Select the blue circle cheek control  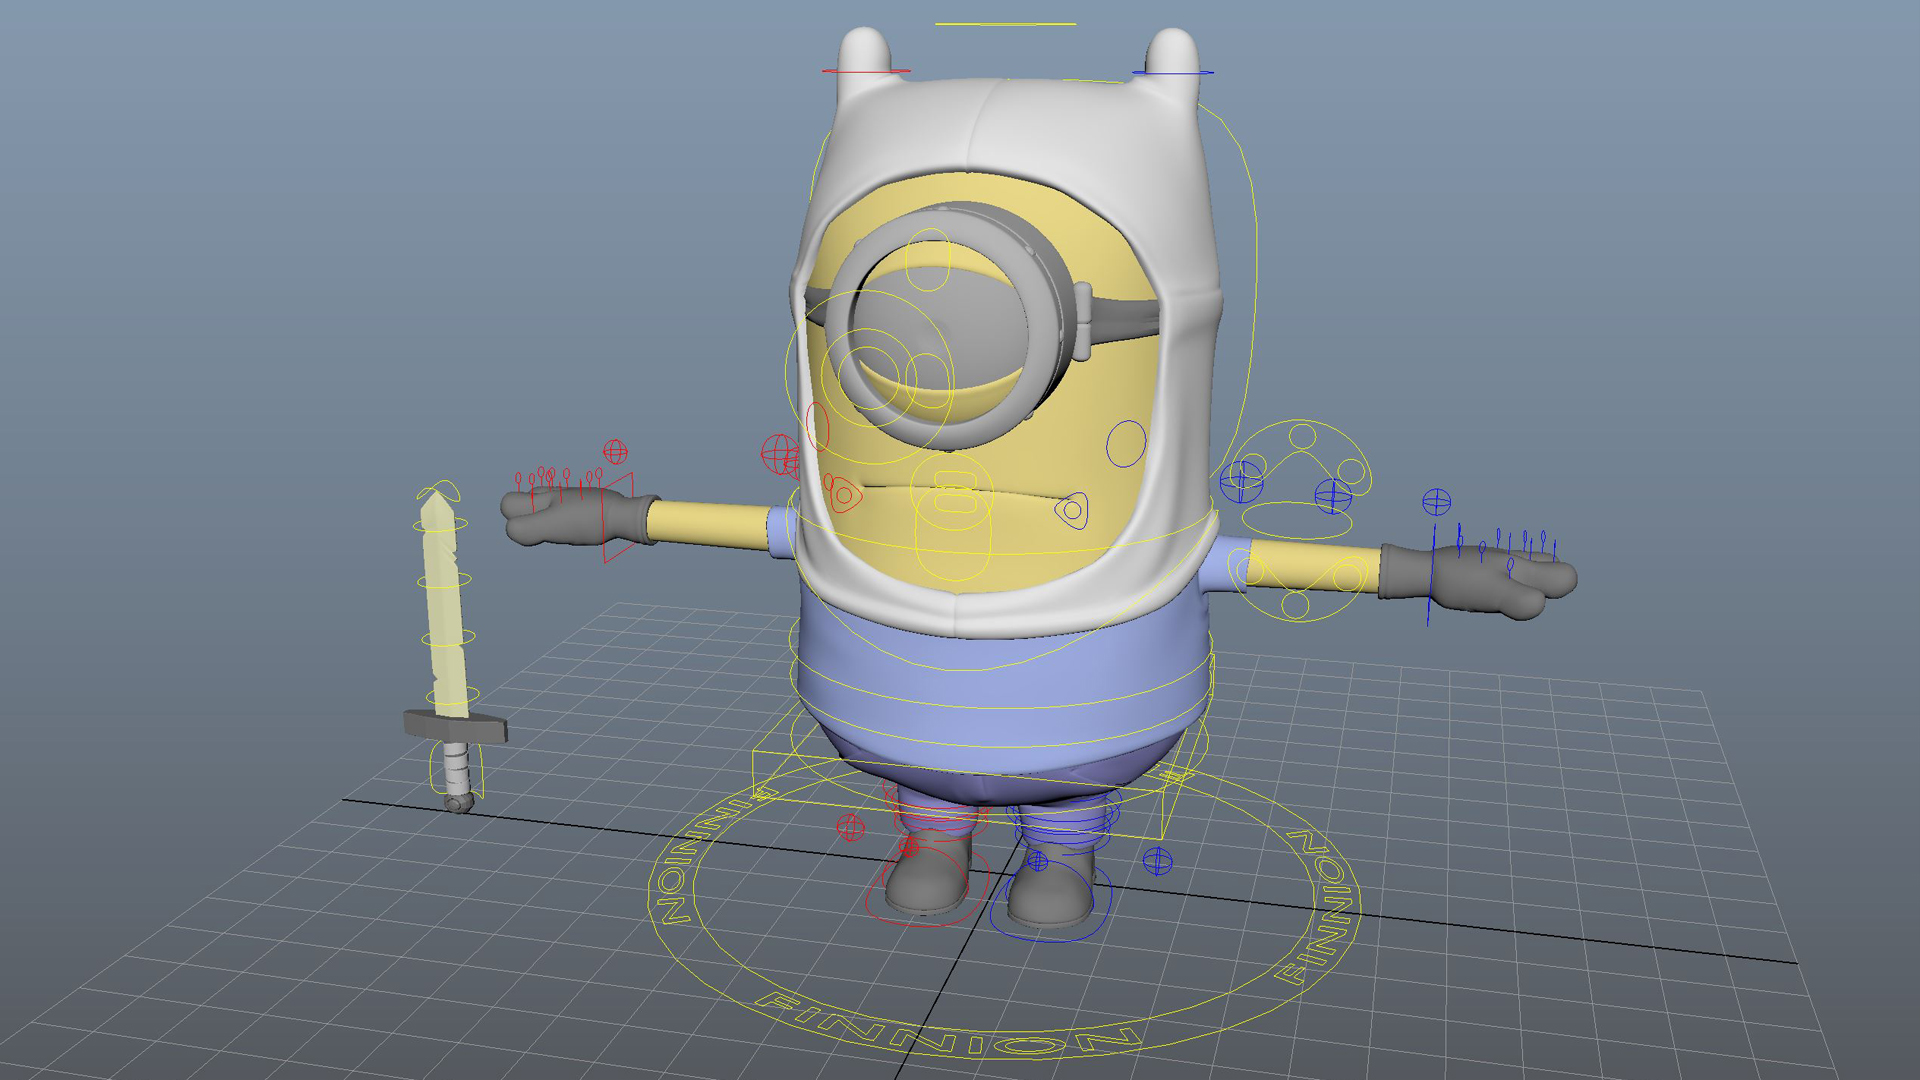click(x=1126, y=443)
